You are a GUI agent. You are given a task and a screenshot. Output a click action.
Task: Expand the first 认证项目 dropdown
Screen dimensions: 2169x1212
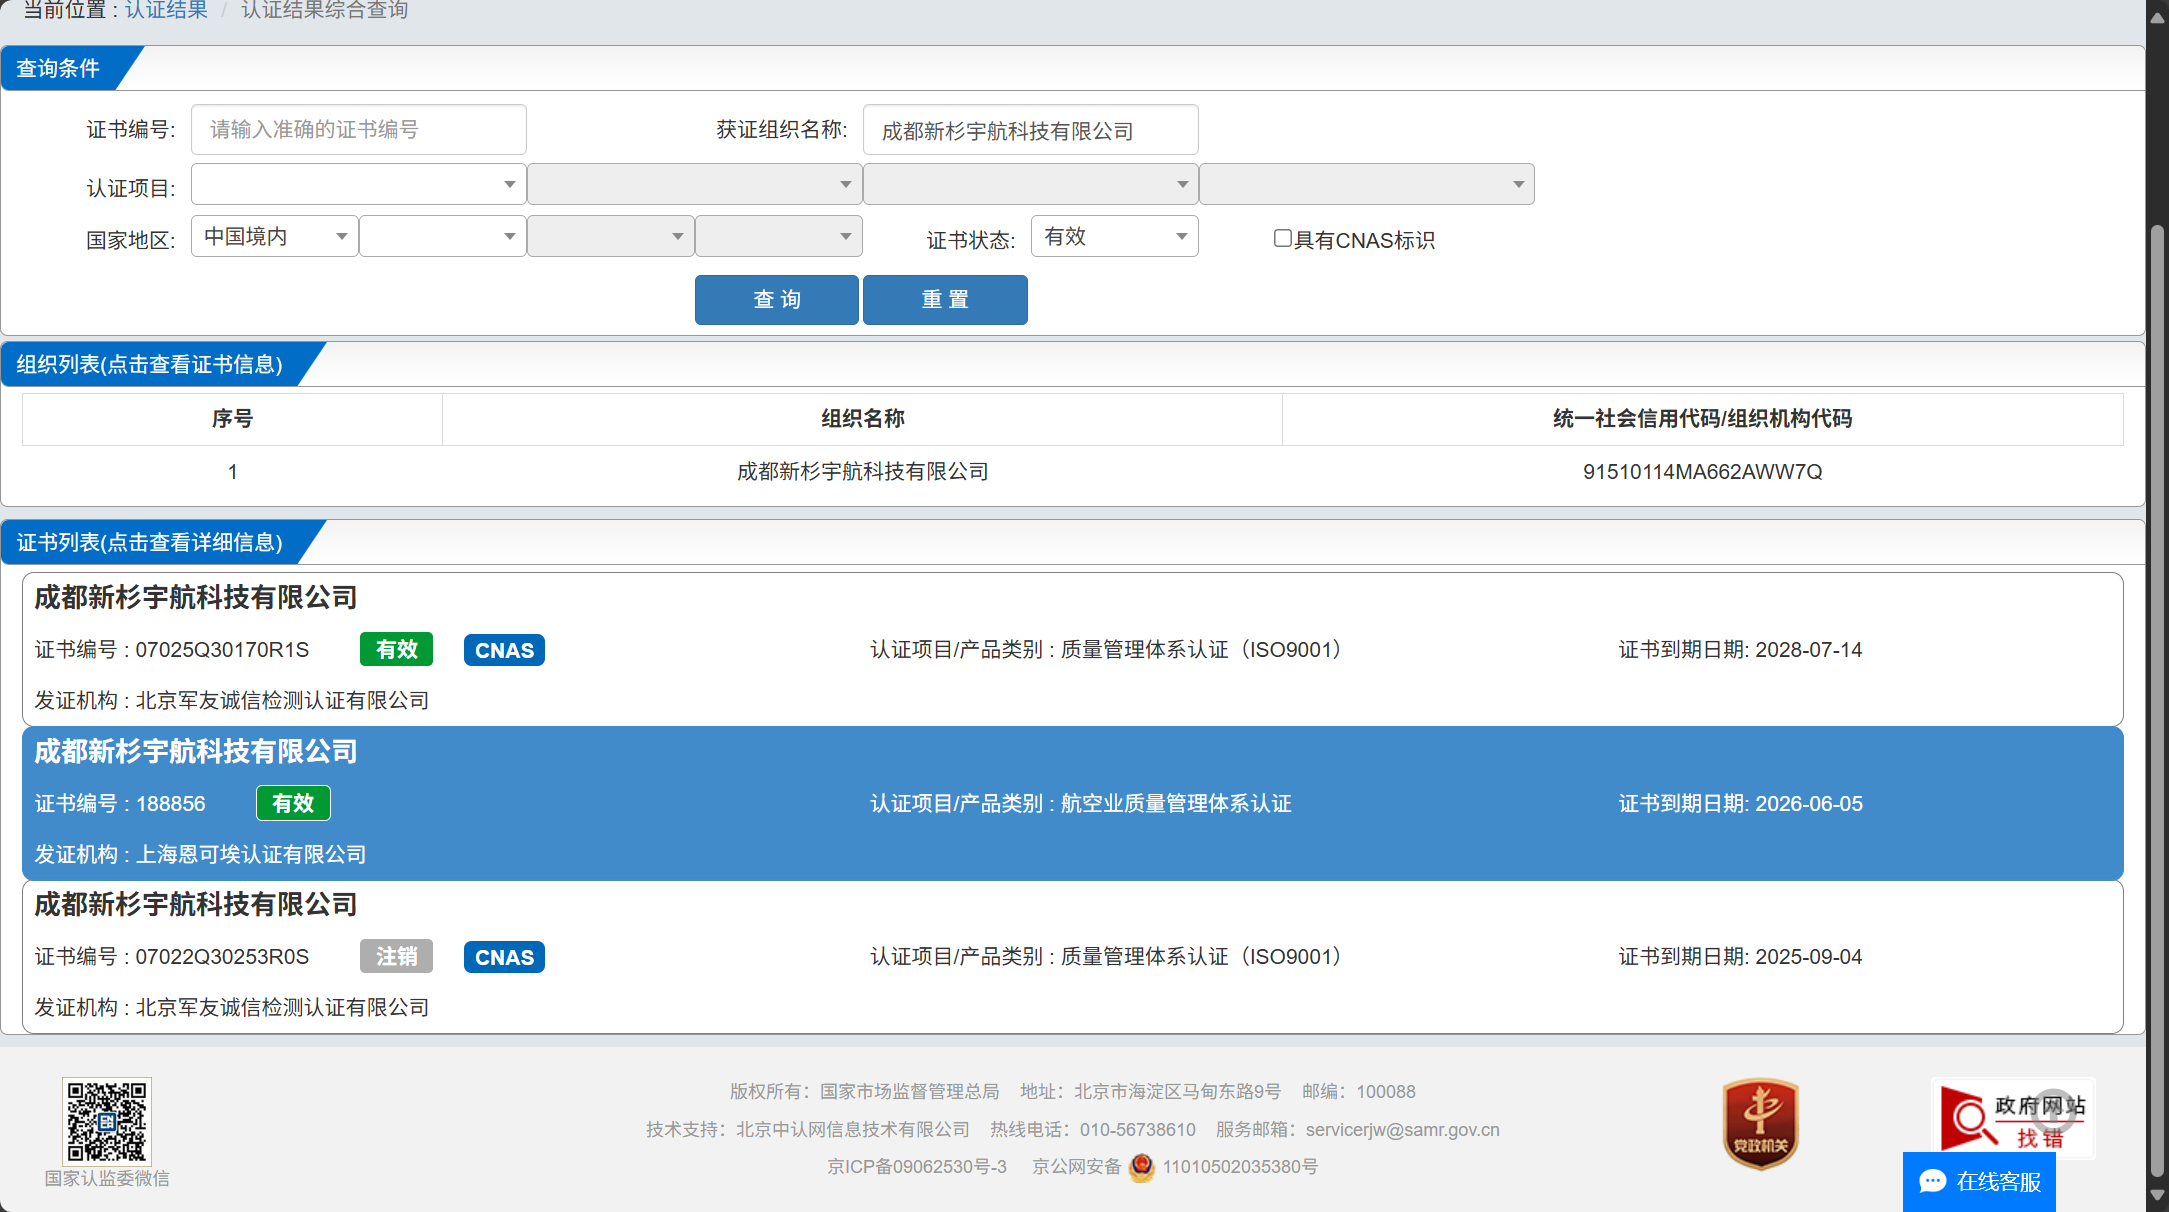(358, 184)
